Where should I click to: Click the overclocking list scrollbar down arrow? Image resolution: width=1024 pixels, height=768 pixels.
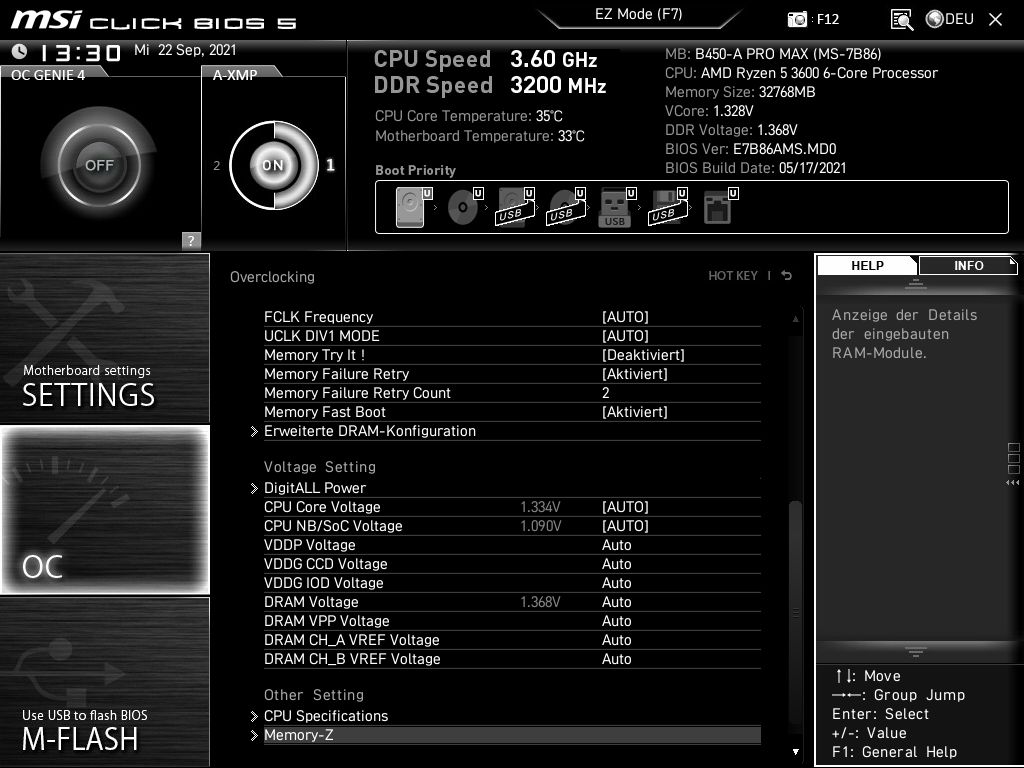click(795, 751)
